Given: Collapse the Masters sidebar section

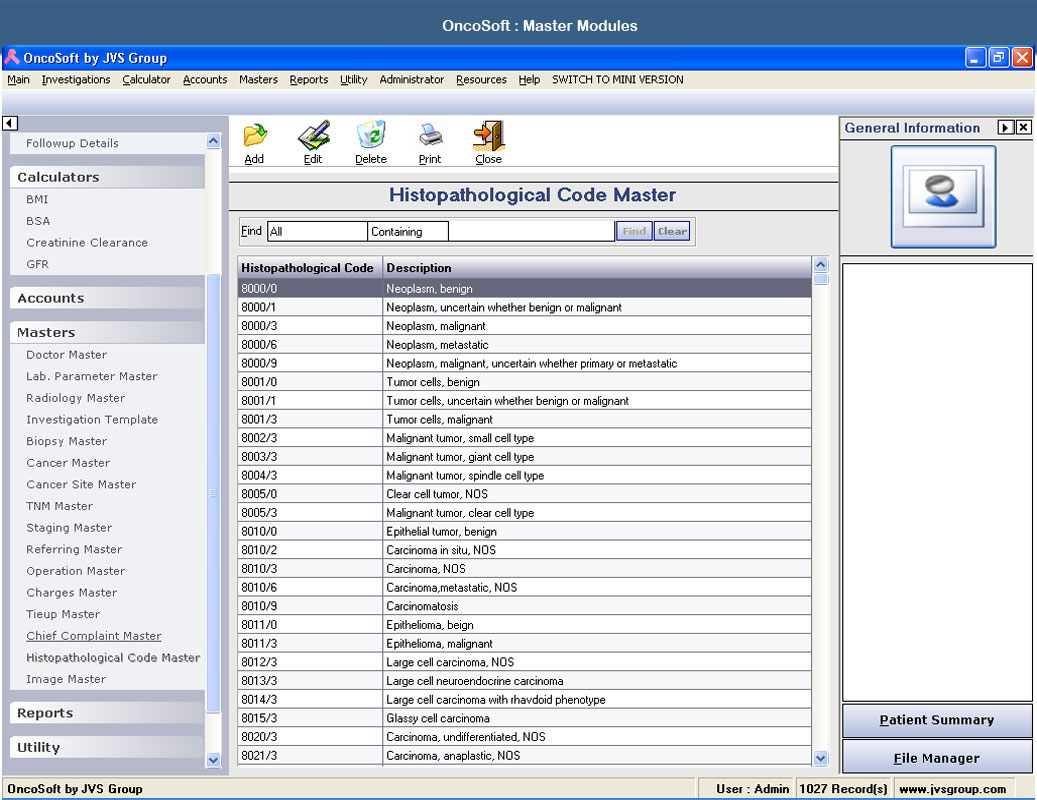Looking at the screenshot, I should (x=107, y=333).
